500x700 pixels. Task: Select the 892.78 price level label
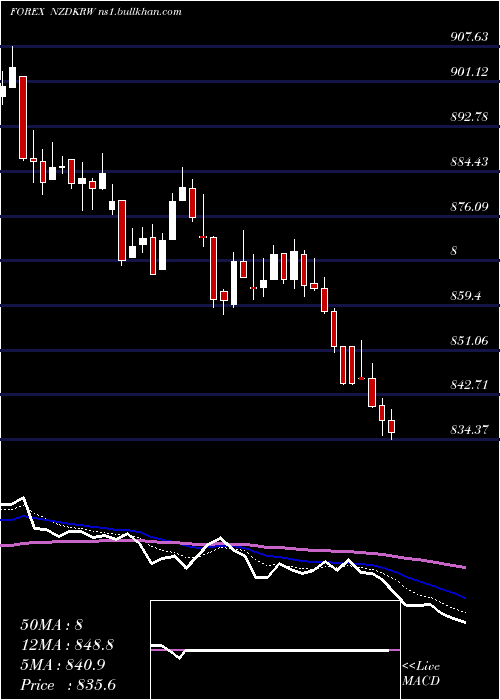pyautogui.click(x=469, y=117)
